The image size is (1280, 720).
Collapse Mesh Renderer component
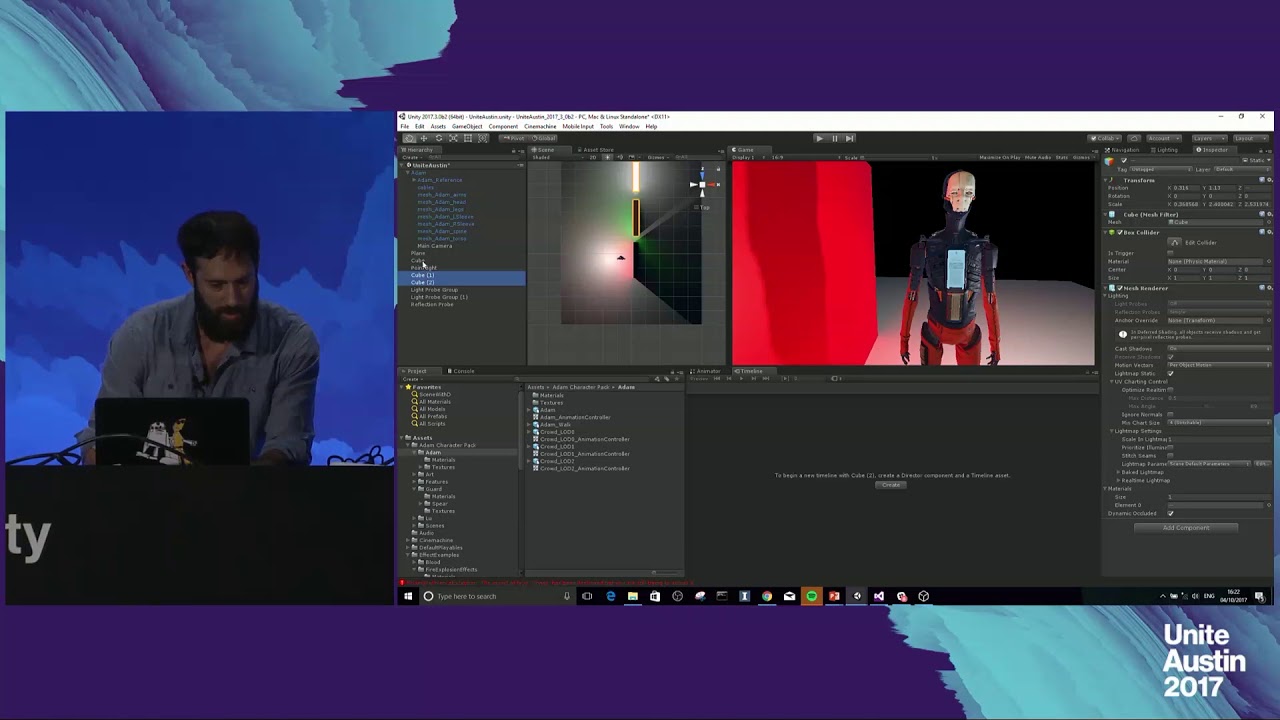click(1106, 288)
